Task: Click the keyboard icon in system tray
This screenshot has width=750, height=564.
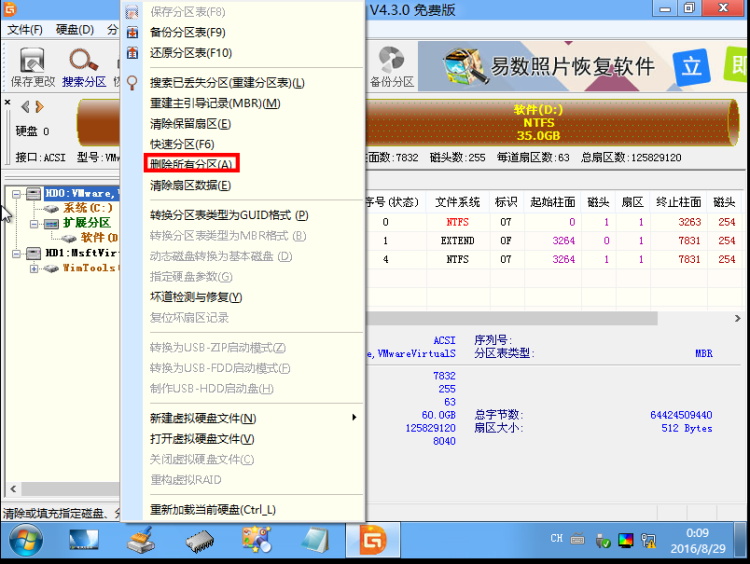Action: (577, 540)
